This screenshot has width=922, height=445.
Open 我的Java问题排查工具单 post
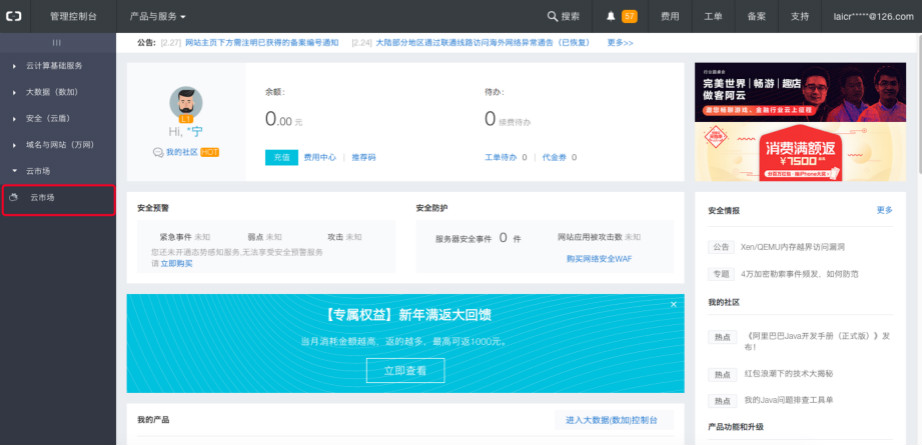pos(789,400)
